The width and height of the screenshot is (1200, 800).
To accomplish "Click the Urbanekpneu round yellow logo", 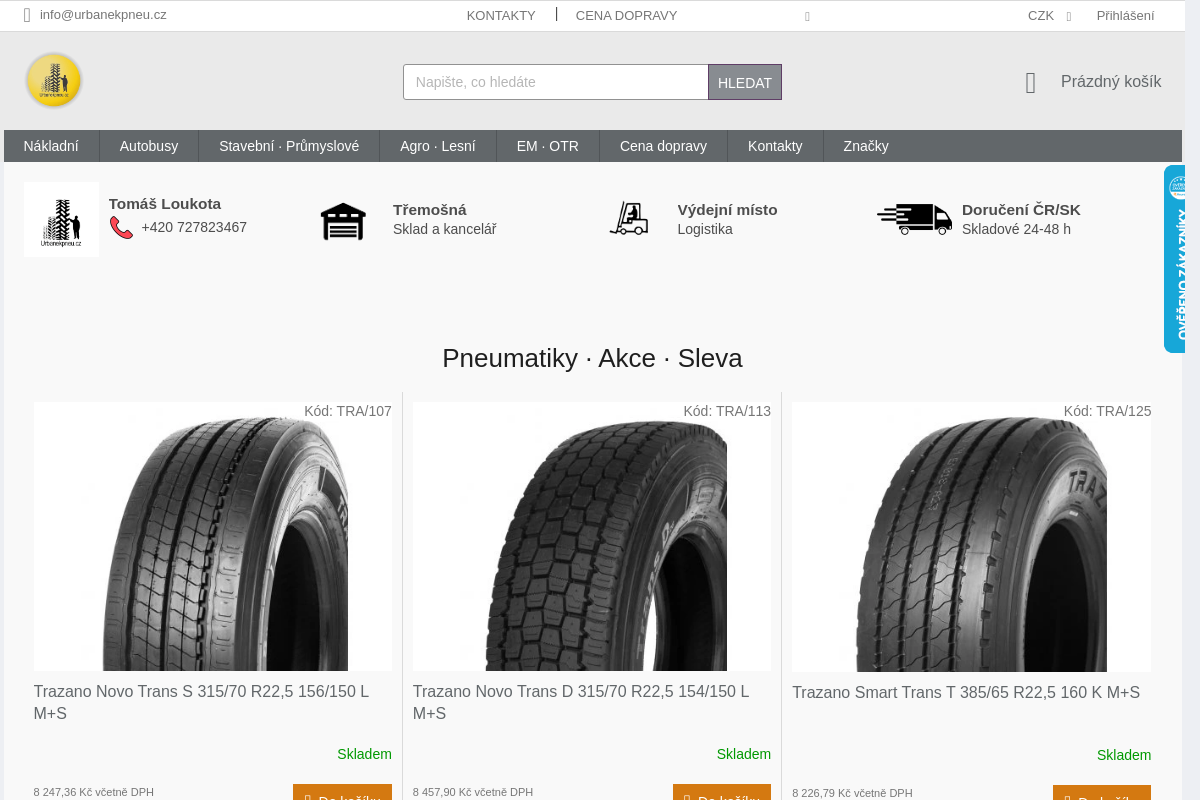I will tap(54, 80).
